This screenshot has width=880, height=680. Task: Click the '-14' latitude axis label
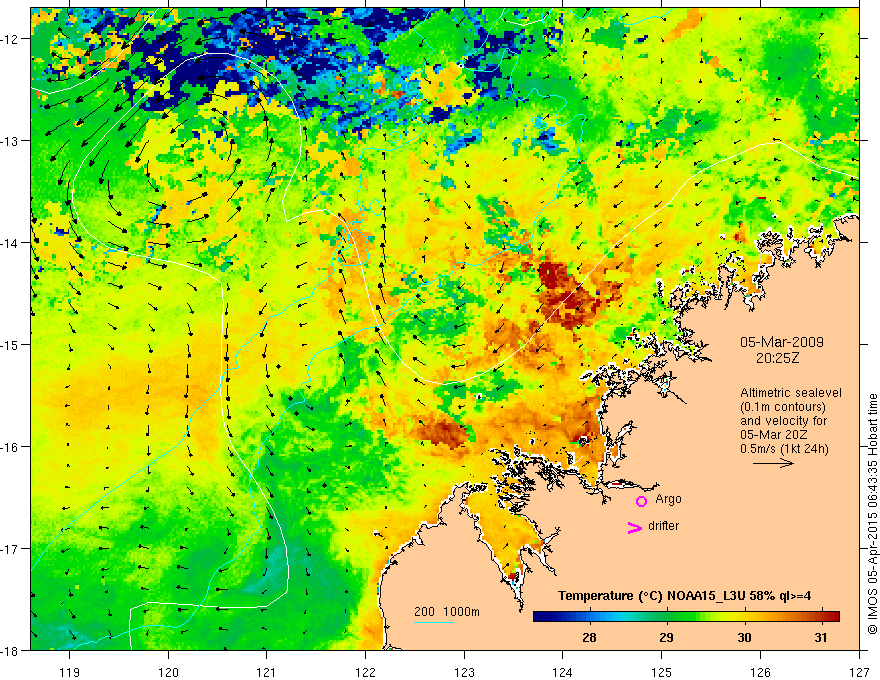click(11, 243)
